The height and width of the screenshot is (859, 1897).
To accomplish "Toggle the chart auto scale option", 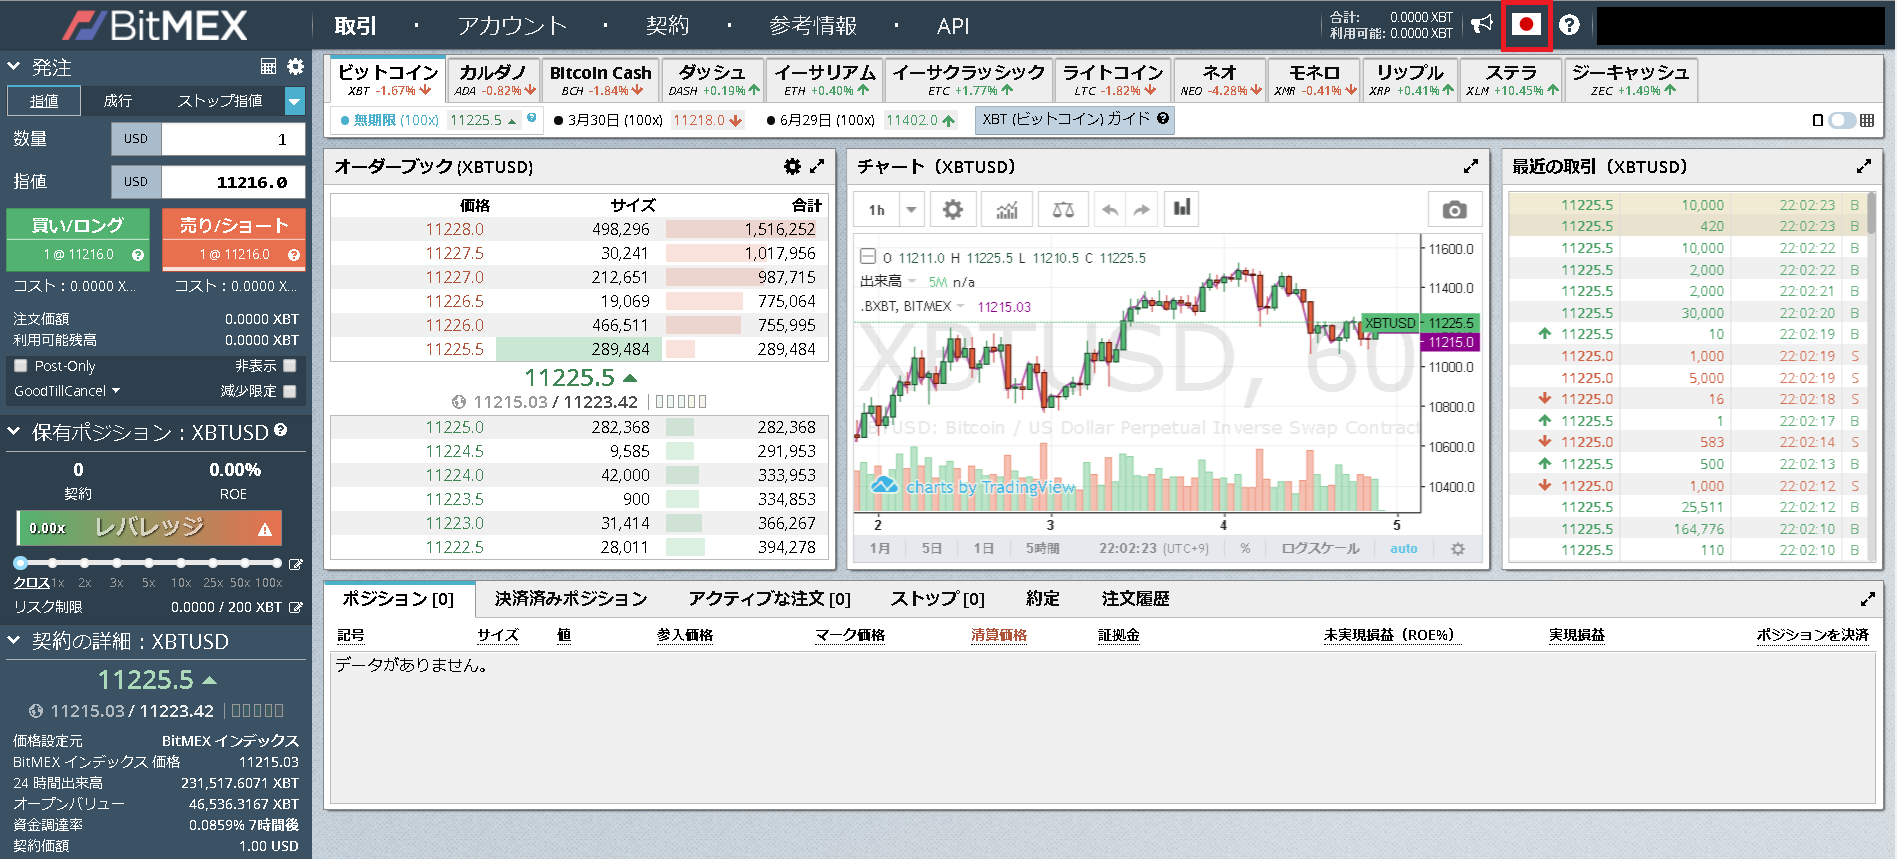I will click(x=1403, y=548).
